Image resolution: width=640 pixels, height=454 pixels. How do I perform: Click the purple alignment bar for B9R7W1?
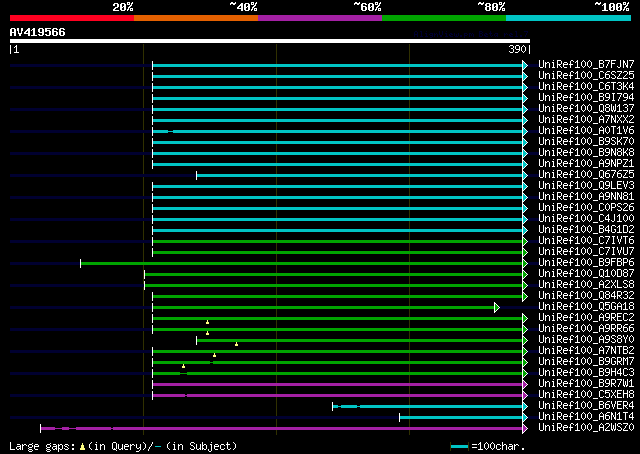pyautogui.click(x=338, y=385)
